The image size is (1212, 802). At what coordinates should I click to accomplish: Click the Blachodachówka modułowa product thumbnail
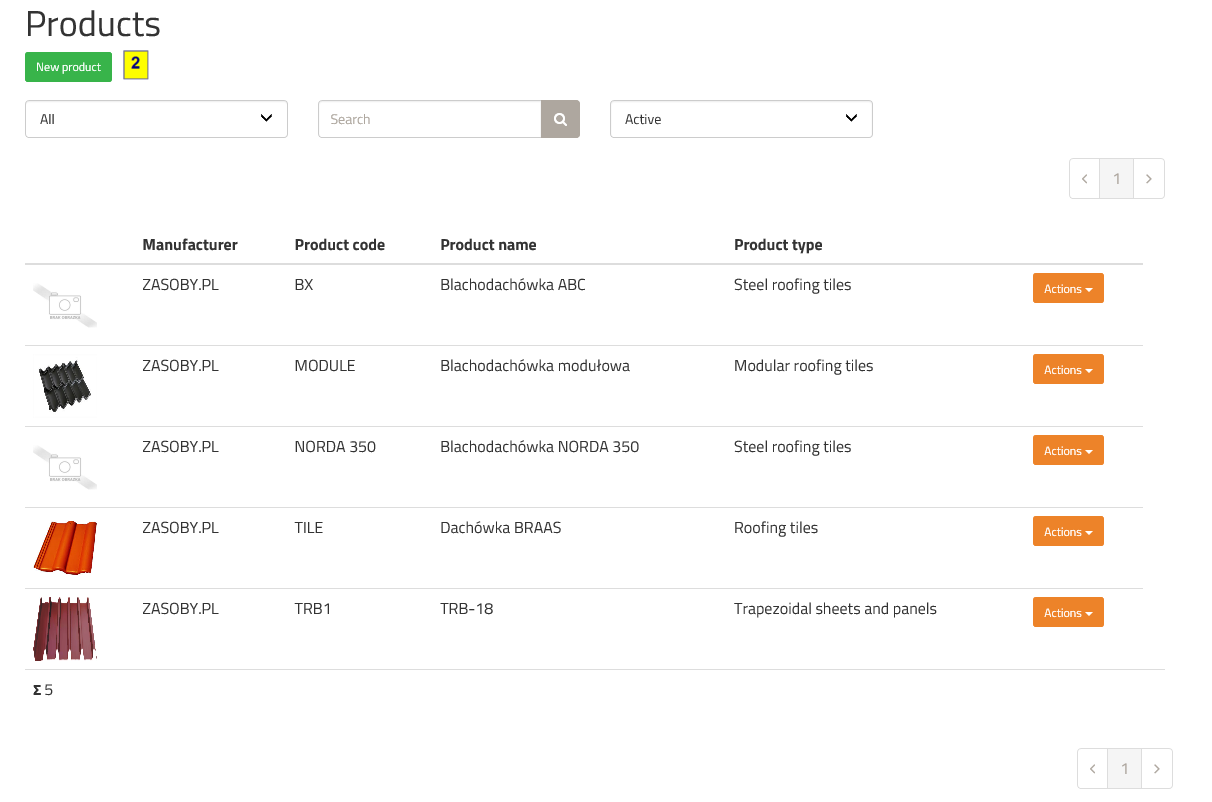65,385
